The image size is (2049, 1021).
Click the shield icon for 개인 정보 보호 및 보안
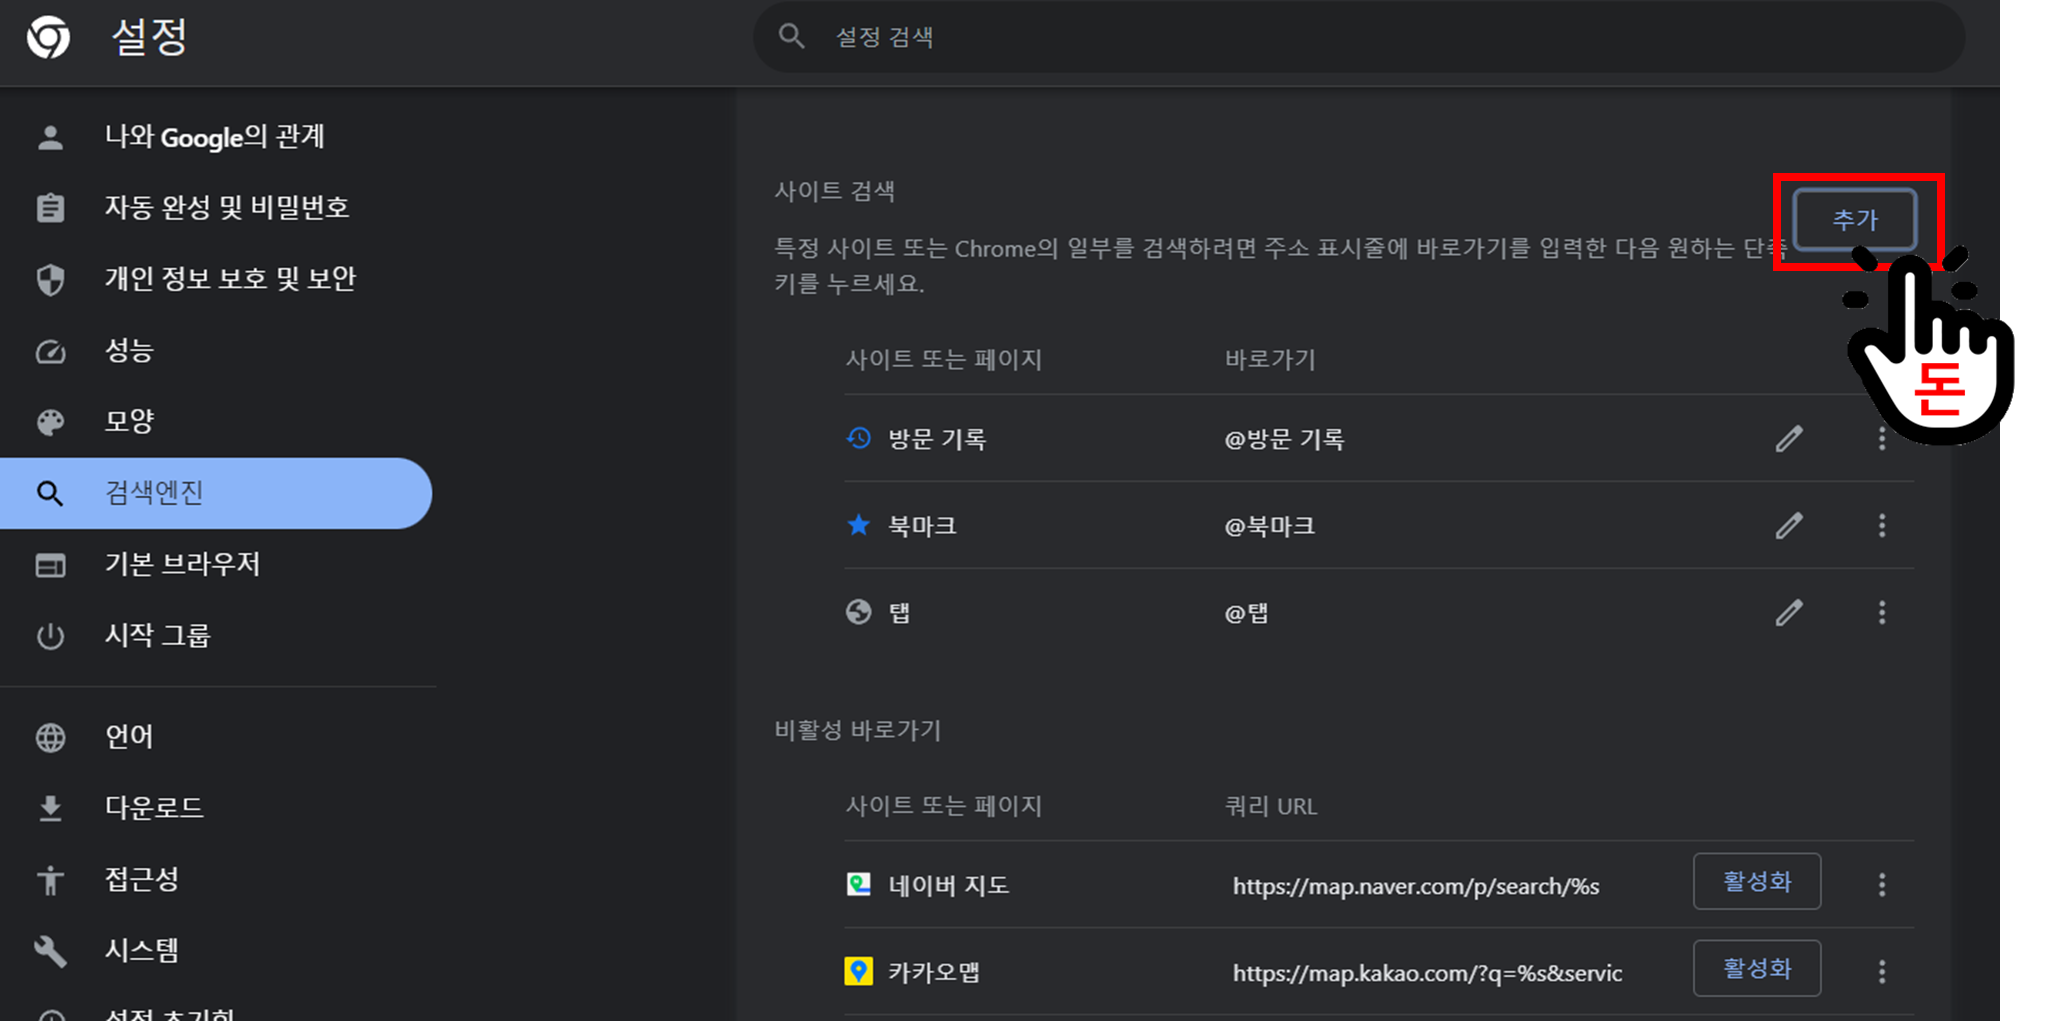coord(50,279)
